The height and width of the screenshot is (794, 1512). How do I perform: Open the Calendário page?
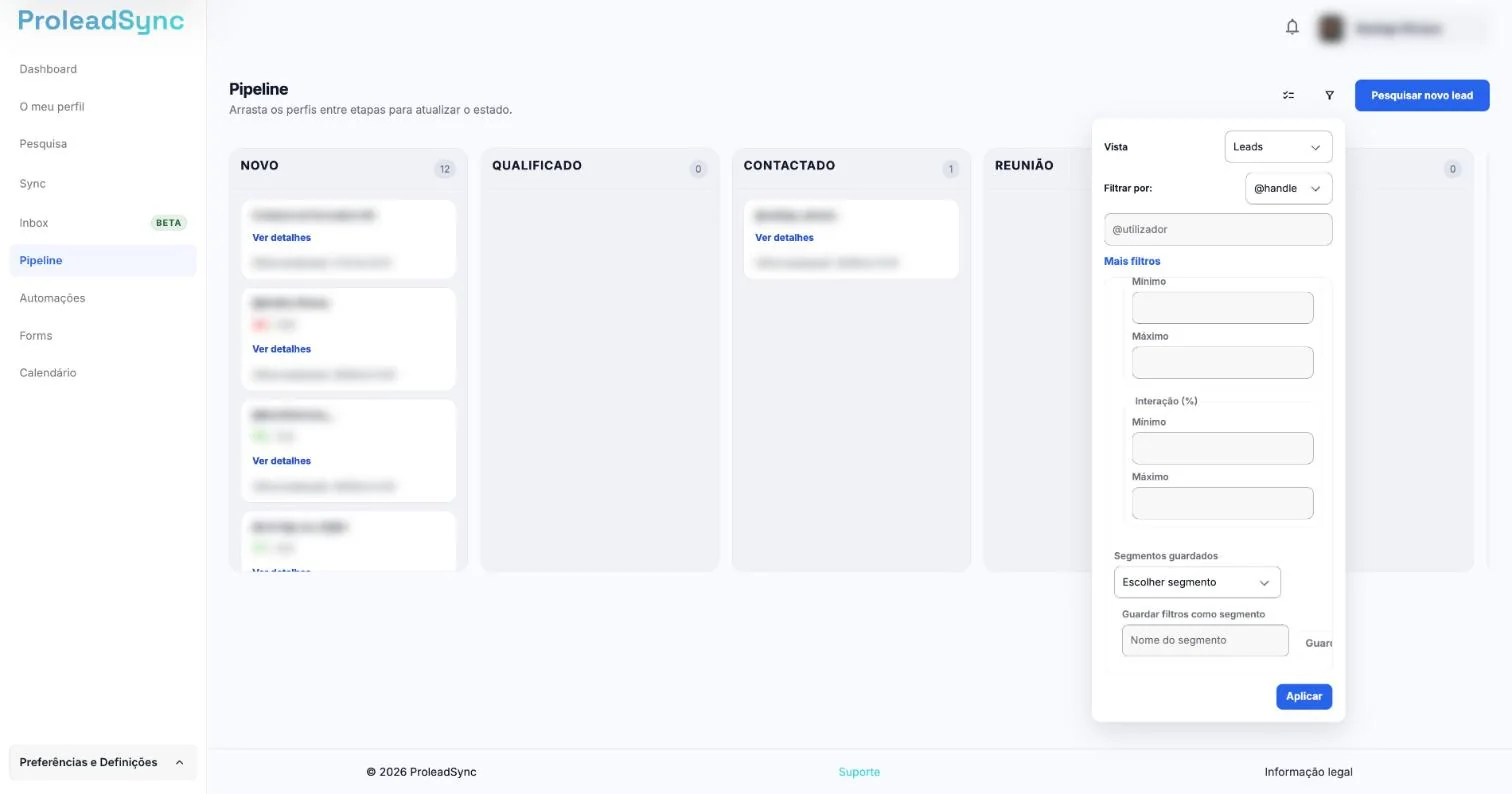pyautogui.click(x=48, y=373)
